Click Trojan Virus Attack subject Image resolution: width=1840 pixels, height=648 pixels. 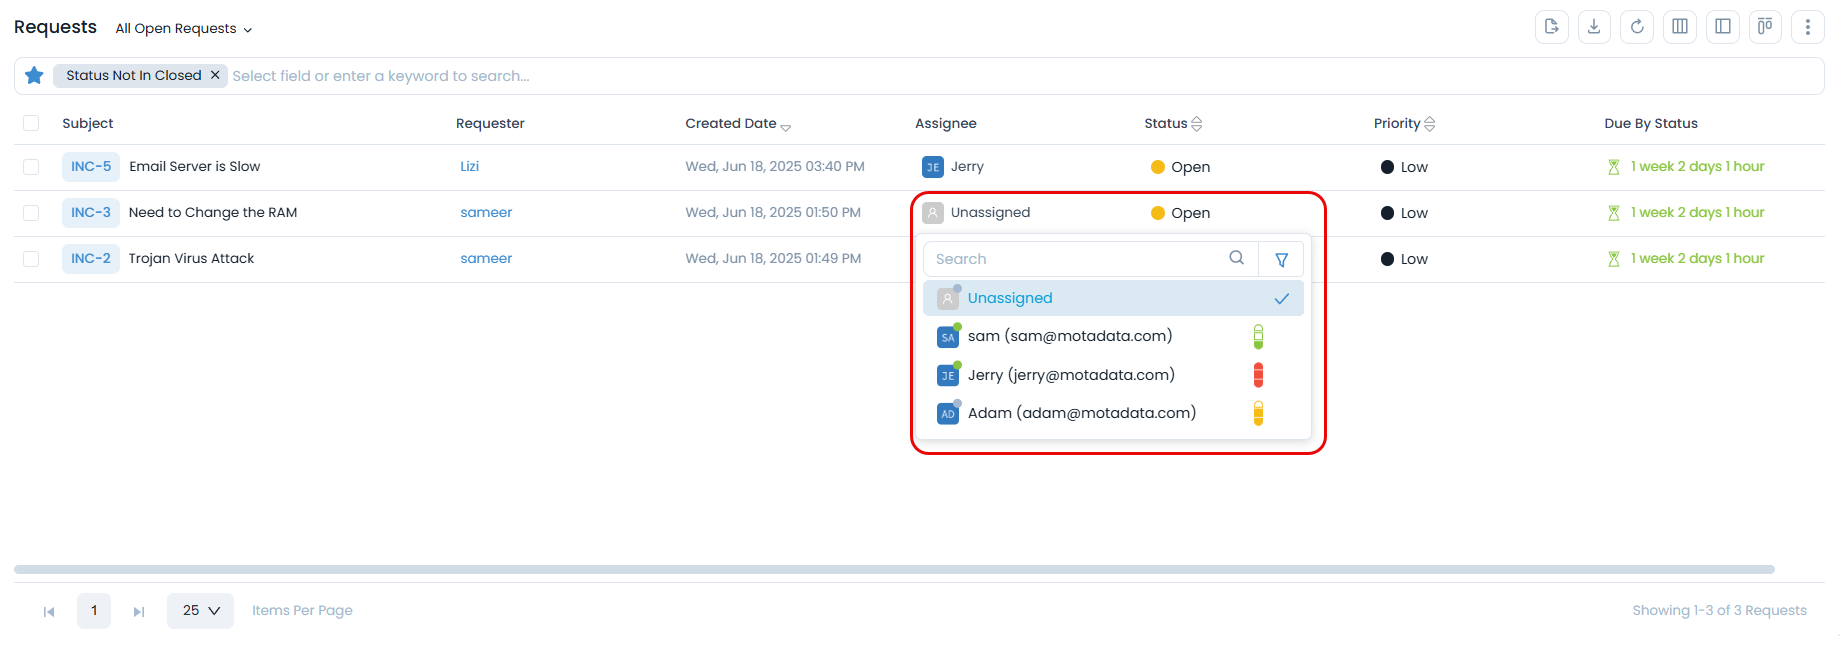point(191,259)
